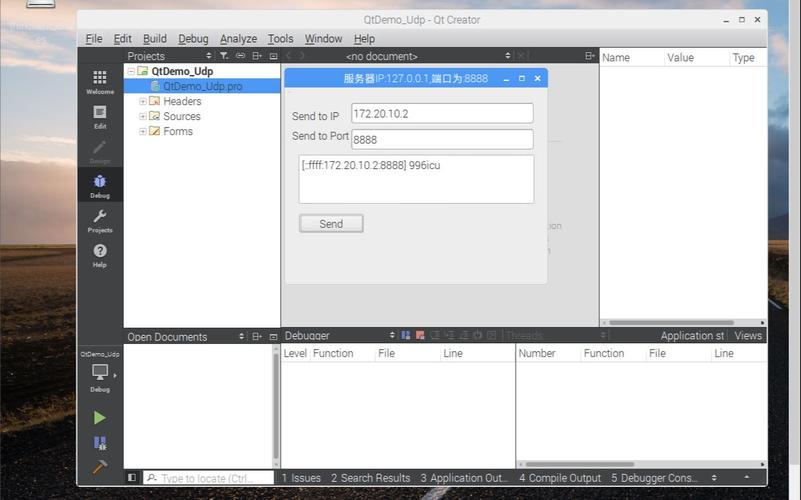Build project with hammer icon
Screen dimensions: 801x500
(x=100, y=466)
